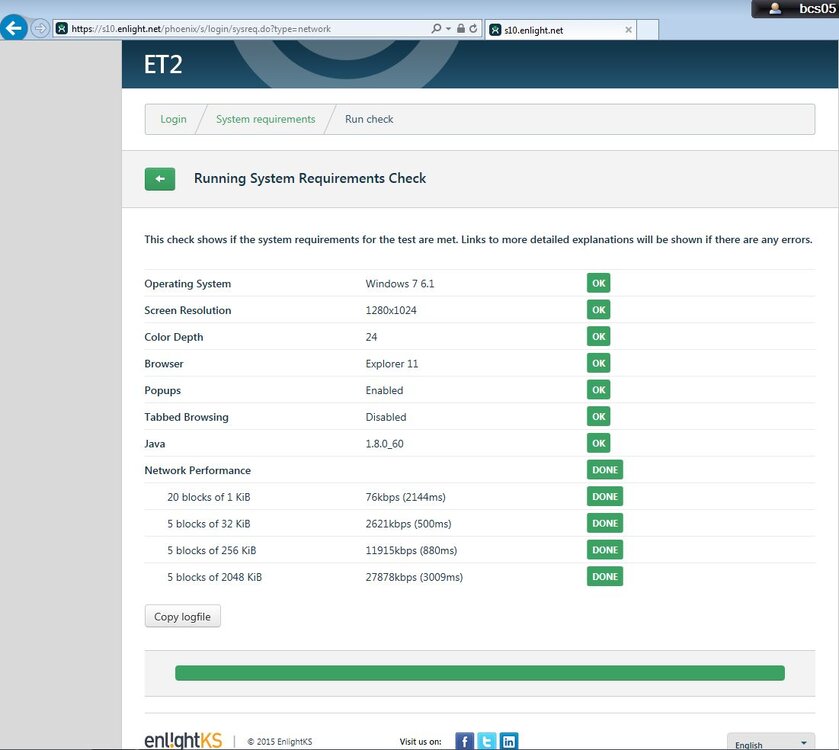Click the Copy logfile button
Screen dimensions: 839x750
click(x=182, y=616)
